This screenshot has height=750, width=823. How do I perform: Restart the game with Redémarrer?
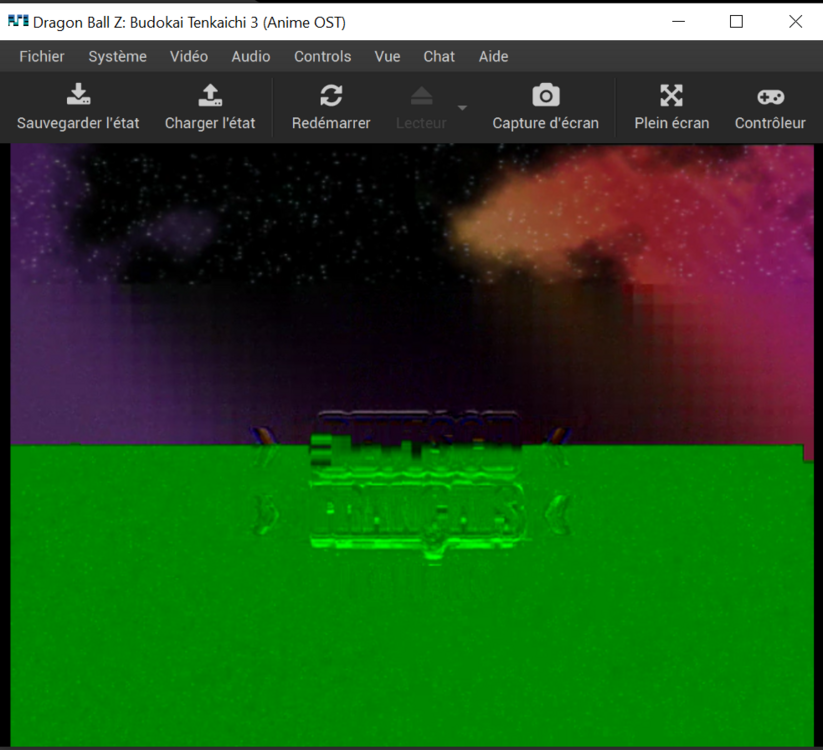331,96
